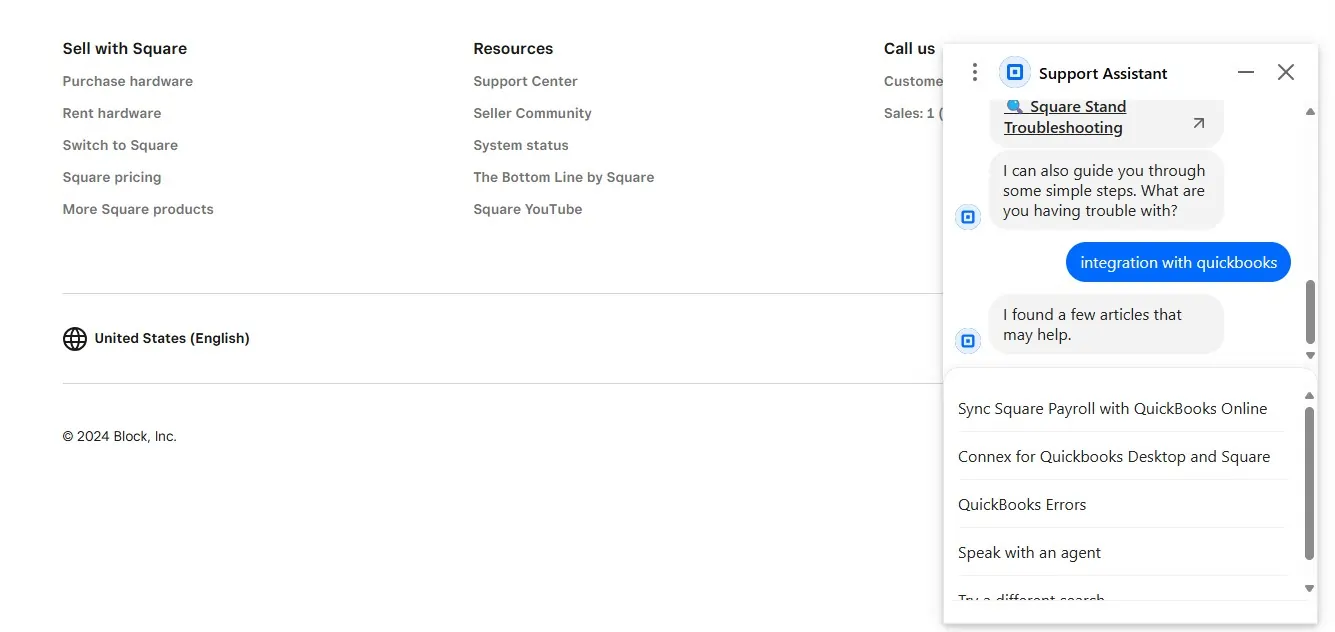Click the Support Assistant title text
The width and height of the screenshot is (1335, 632).
(x=1103, y=73)
